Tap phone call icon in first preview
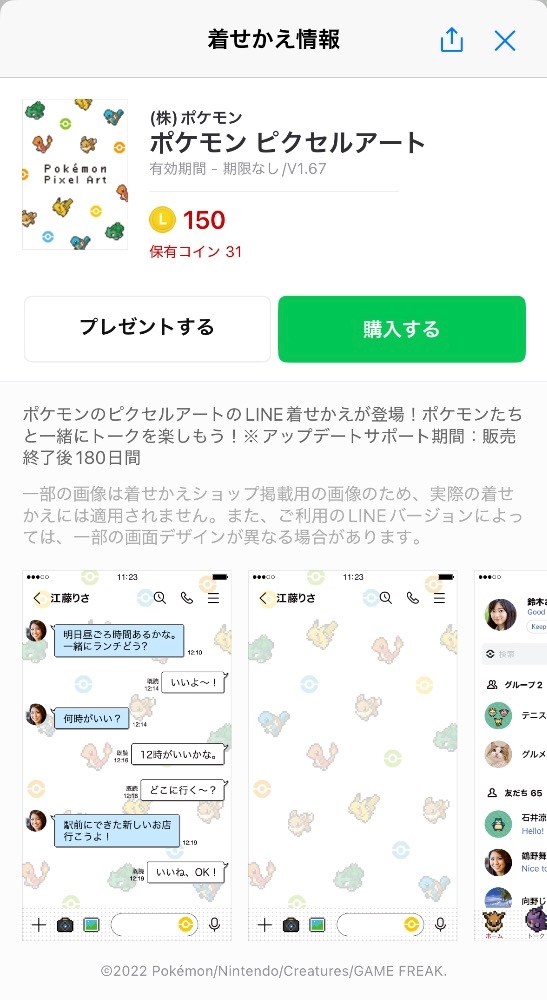The height and width of the screenshot is (1000, 547). (187, 598)
